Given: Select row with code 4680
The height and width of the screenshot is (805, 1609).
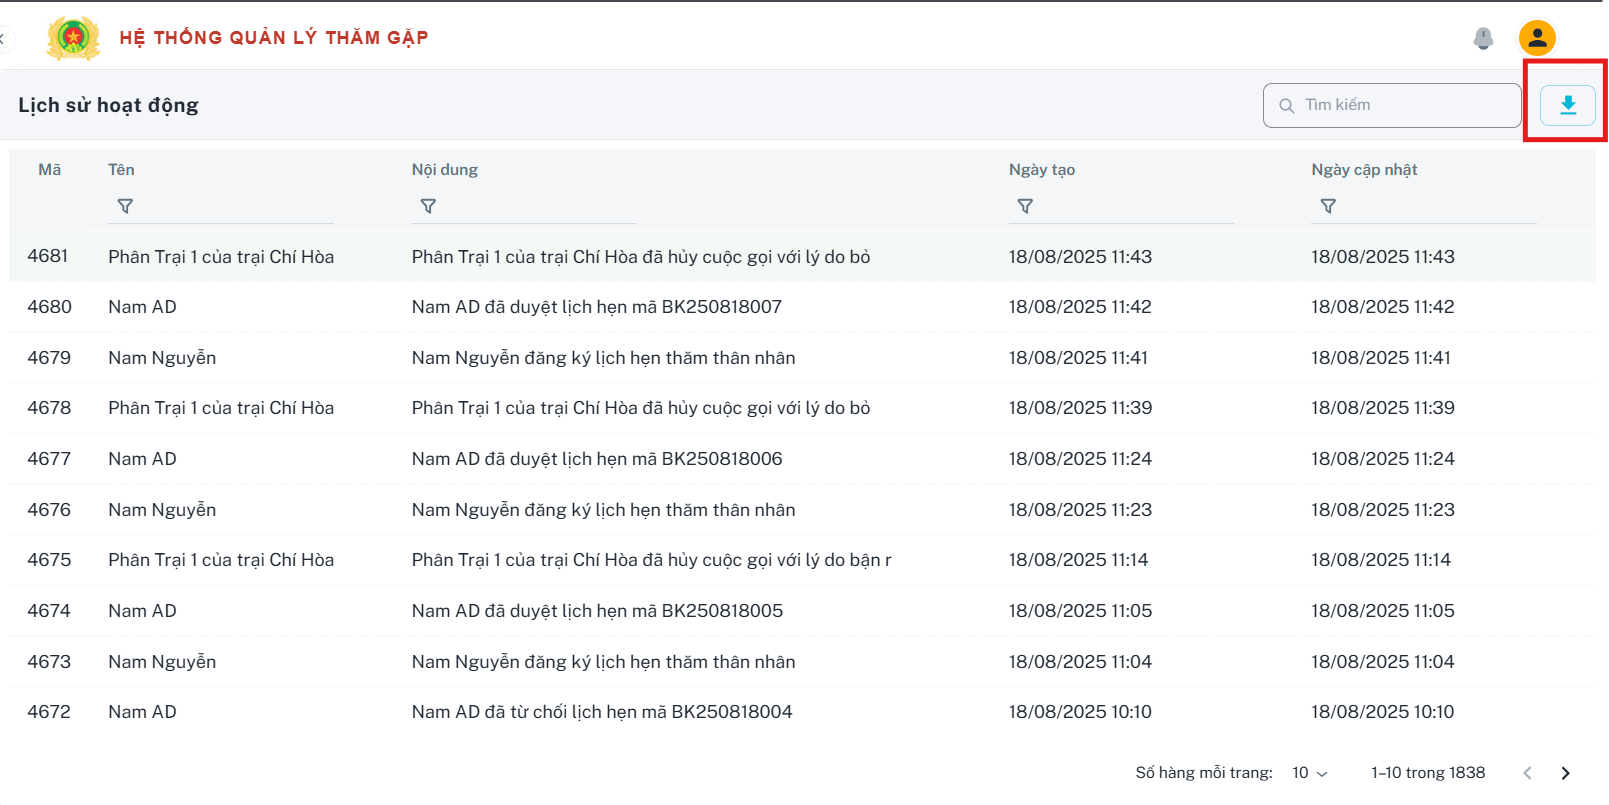Looking at the screenshot, I should point(802,307).
